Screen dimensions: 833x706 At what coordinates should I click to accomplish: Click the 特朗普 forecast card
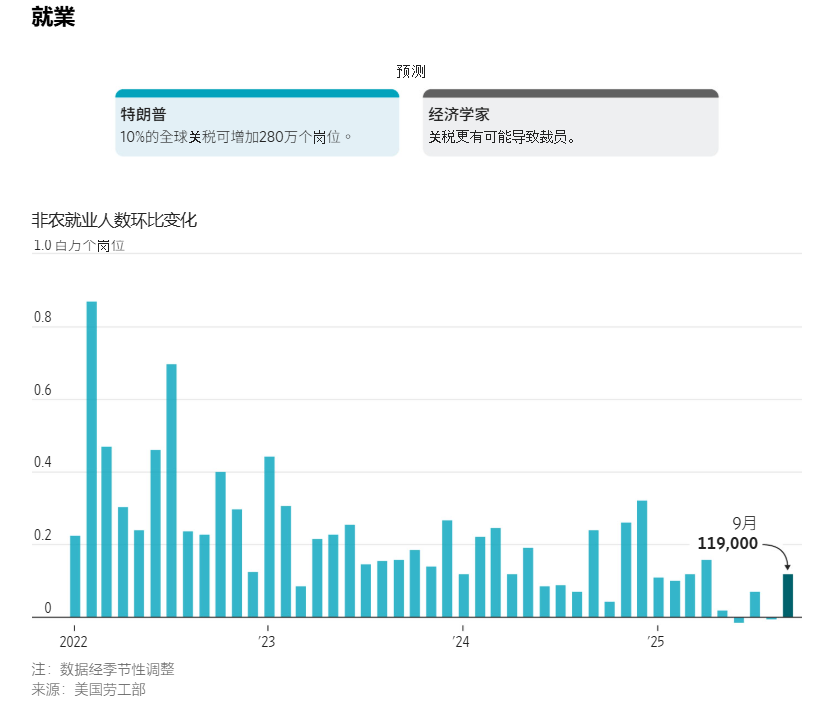tap(257, 124)
